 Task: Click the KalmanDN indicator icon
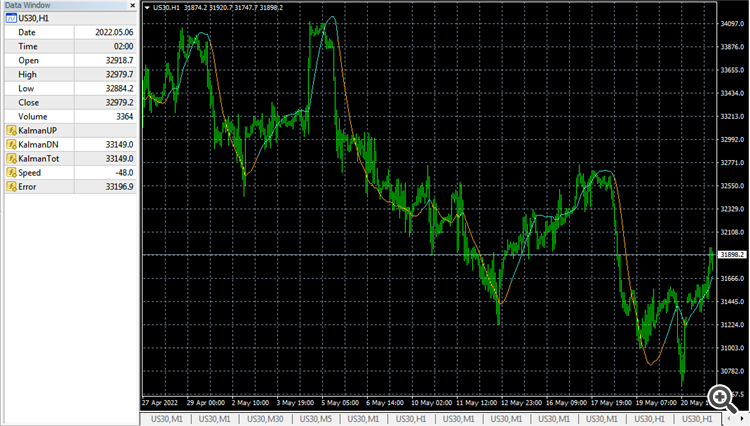(11, 144)
